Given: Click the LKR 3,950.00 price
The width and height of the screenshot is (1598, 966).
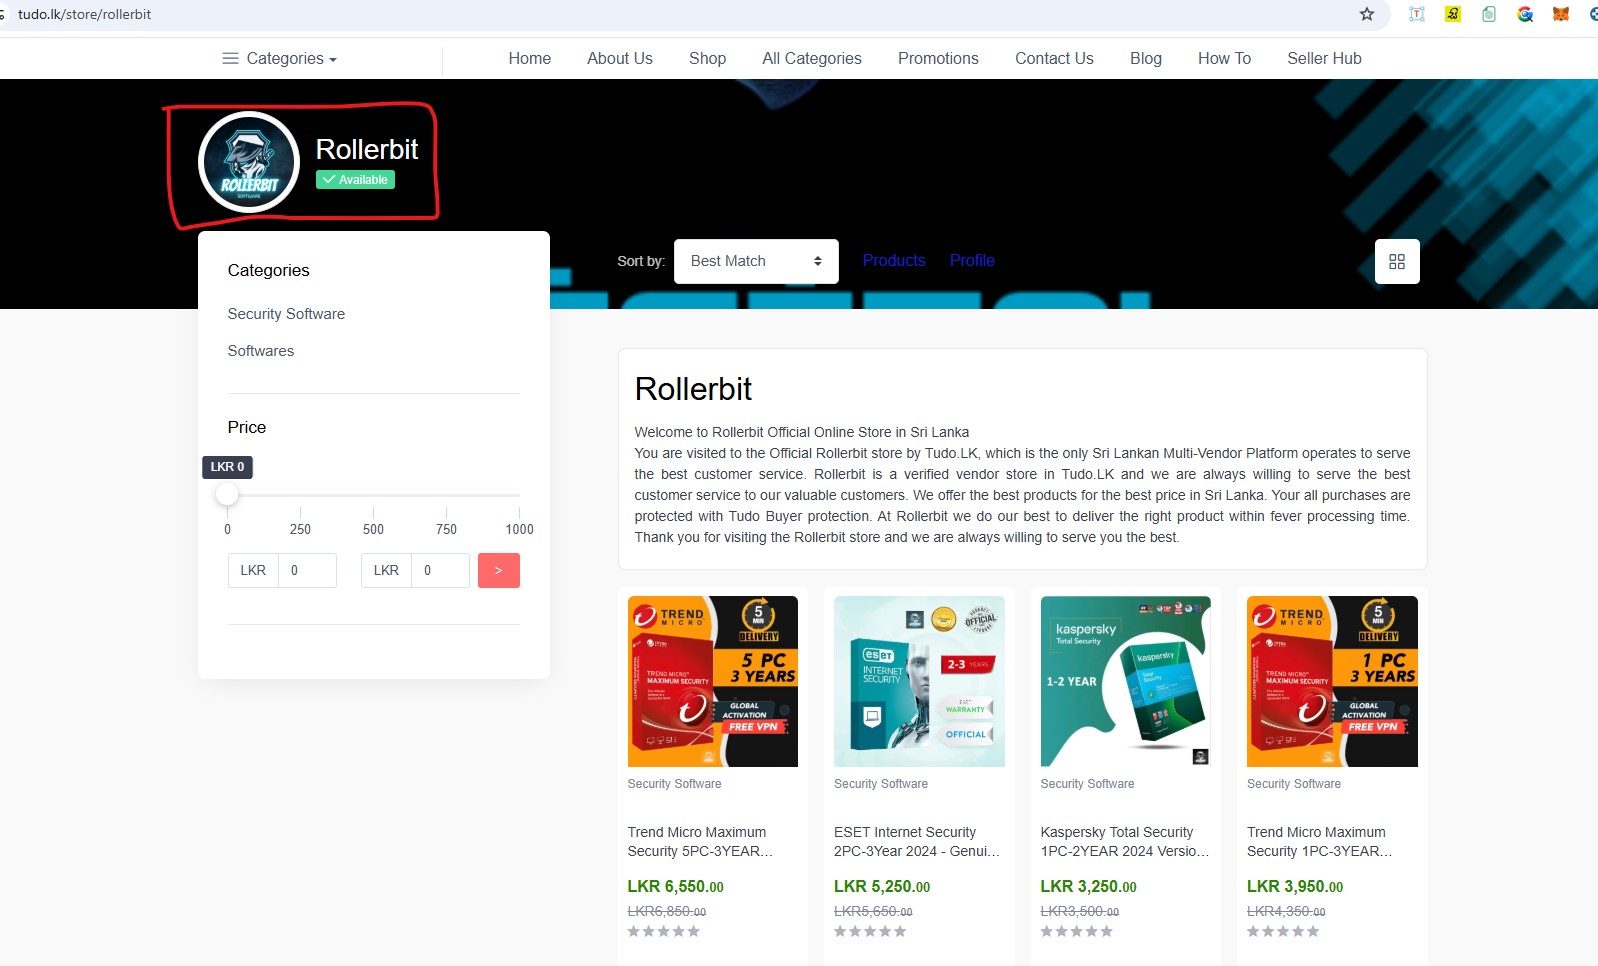Looking at the screenshot, I should [x=1295, y=887].
